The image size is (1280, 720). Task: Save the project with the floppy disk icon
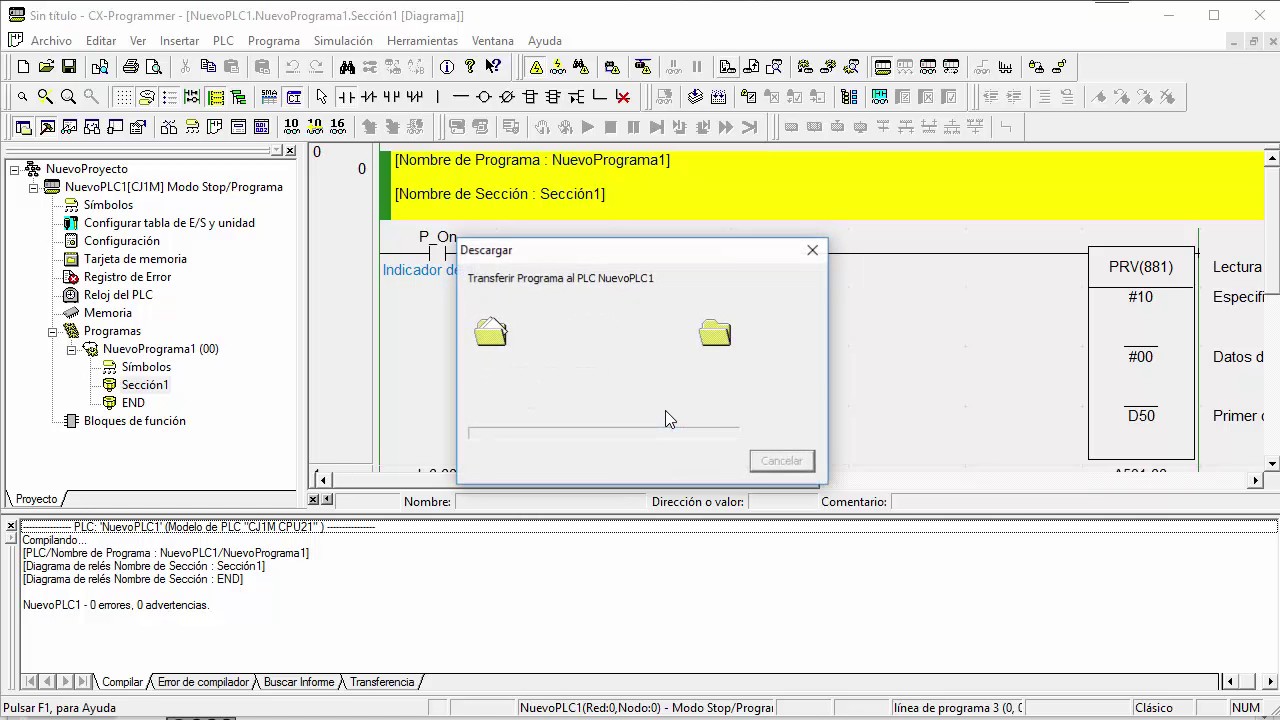click(x=69, y=67)
